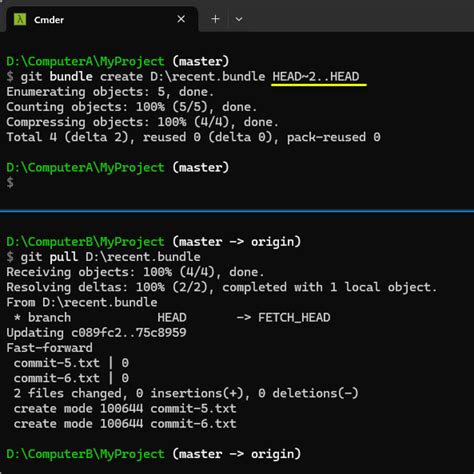Click 'Counting objects: 100% (5/5), done.' line

tap(131, 107)
